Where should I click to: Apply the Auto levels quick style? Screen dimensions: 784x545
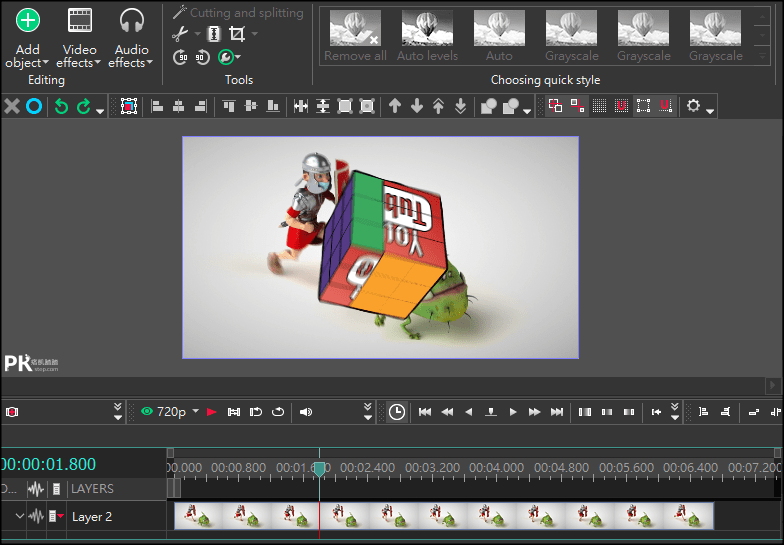tap(427, 36)
